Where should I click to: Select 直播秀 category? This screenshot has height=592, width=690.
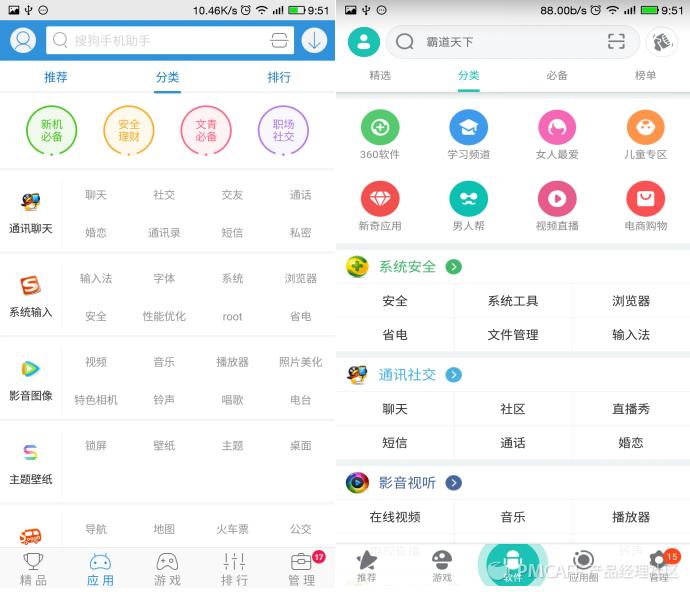click(631, 409)
